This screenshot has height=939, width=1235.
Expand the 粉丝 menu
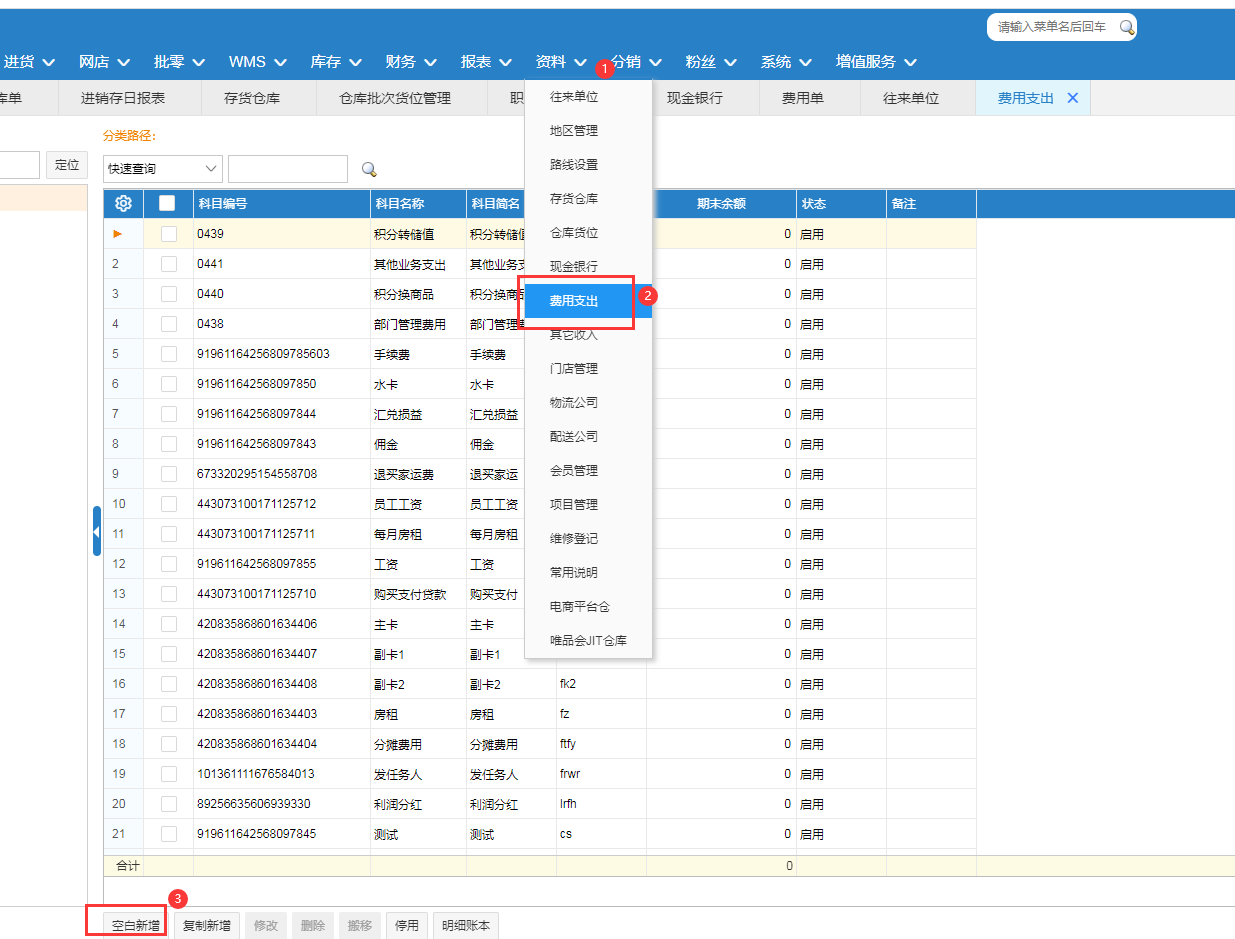[711, 62]
